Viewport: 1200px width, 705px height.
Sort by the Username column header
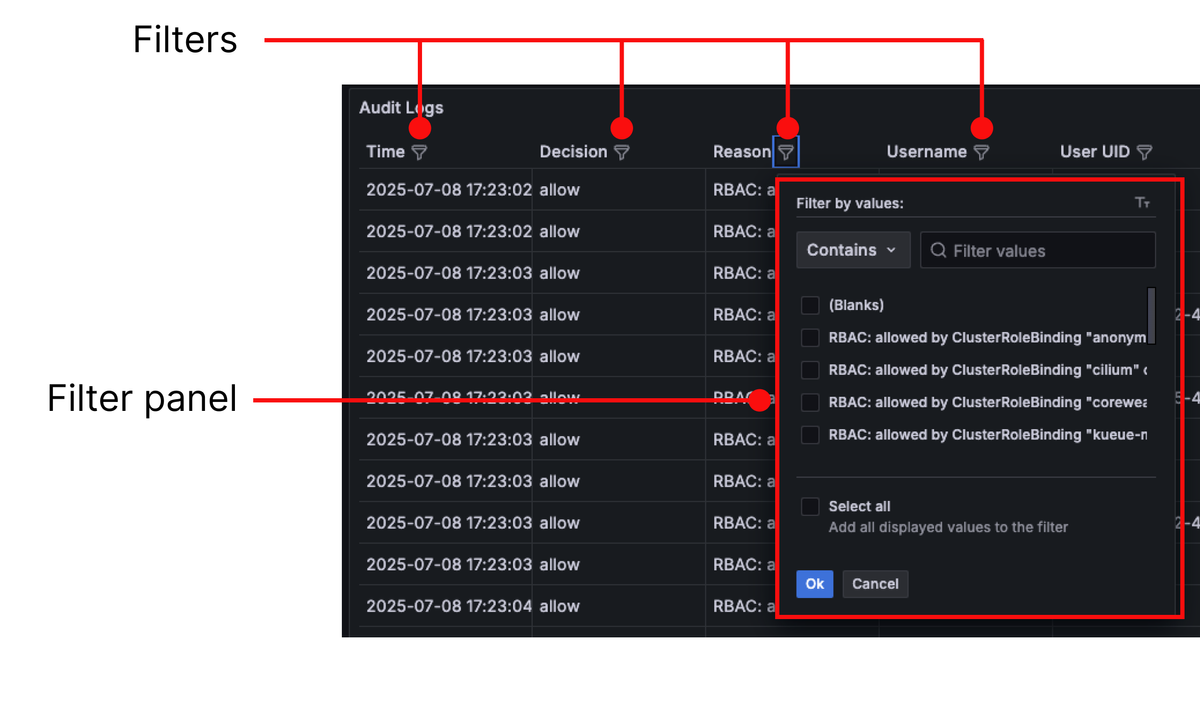click(x=927, y=152)
